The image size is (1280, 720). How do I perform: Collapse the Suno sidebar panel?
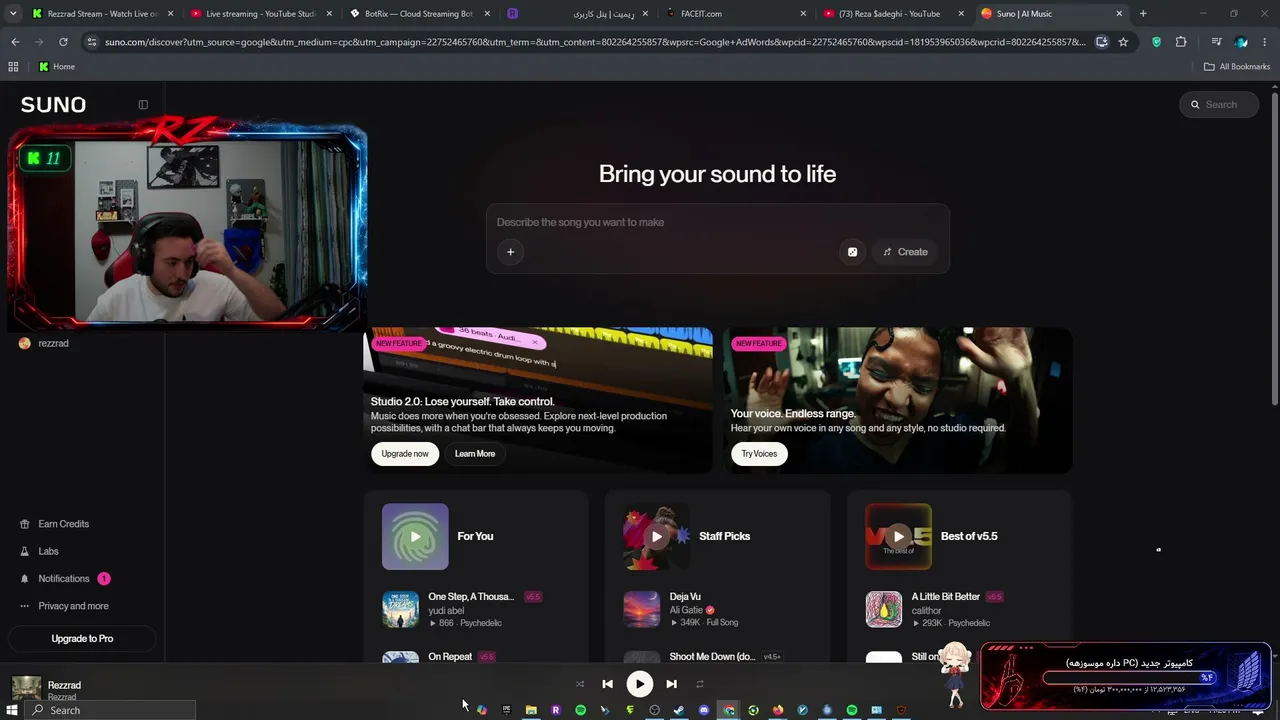(143, 104)
